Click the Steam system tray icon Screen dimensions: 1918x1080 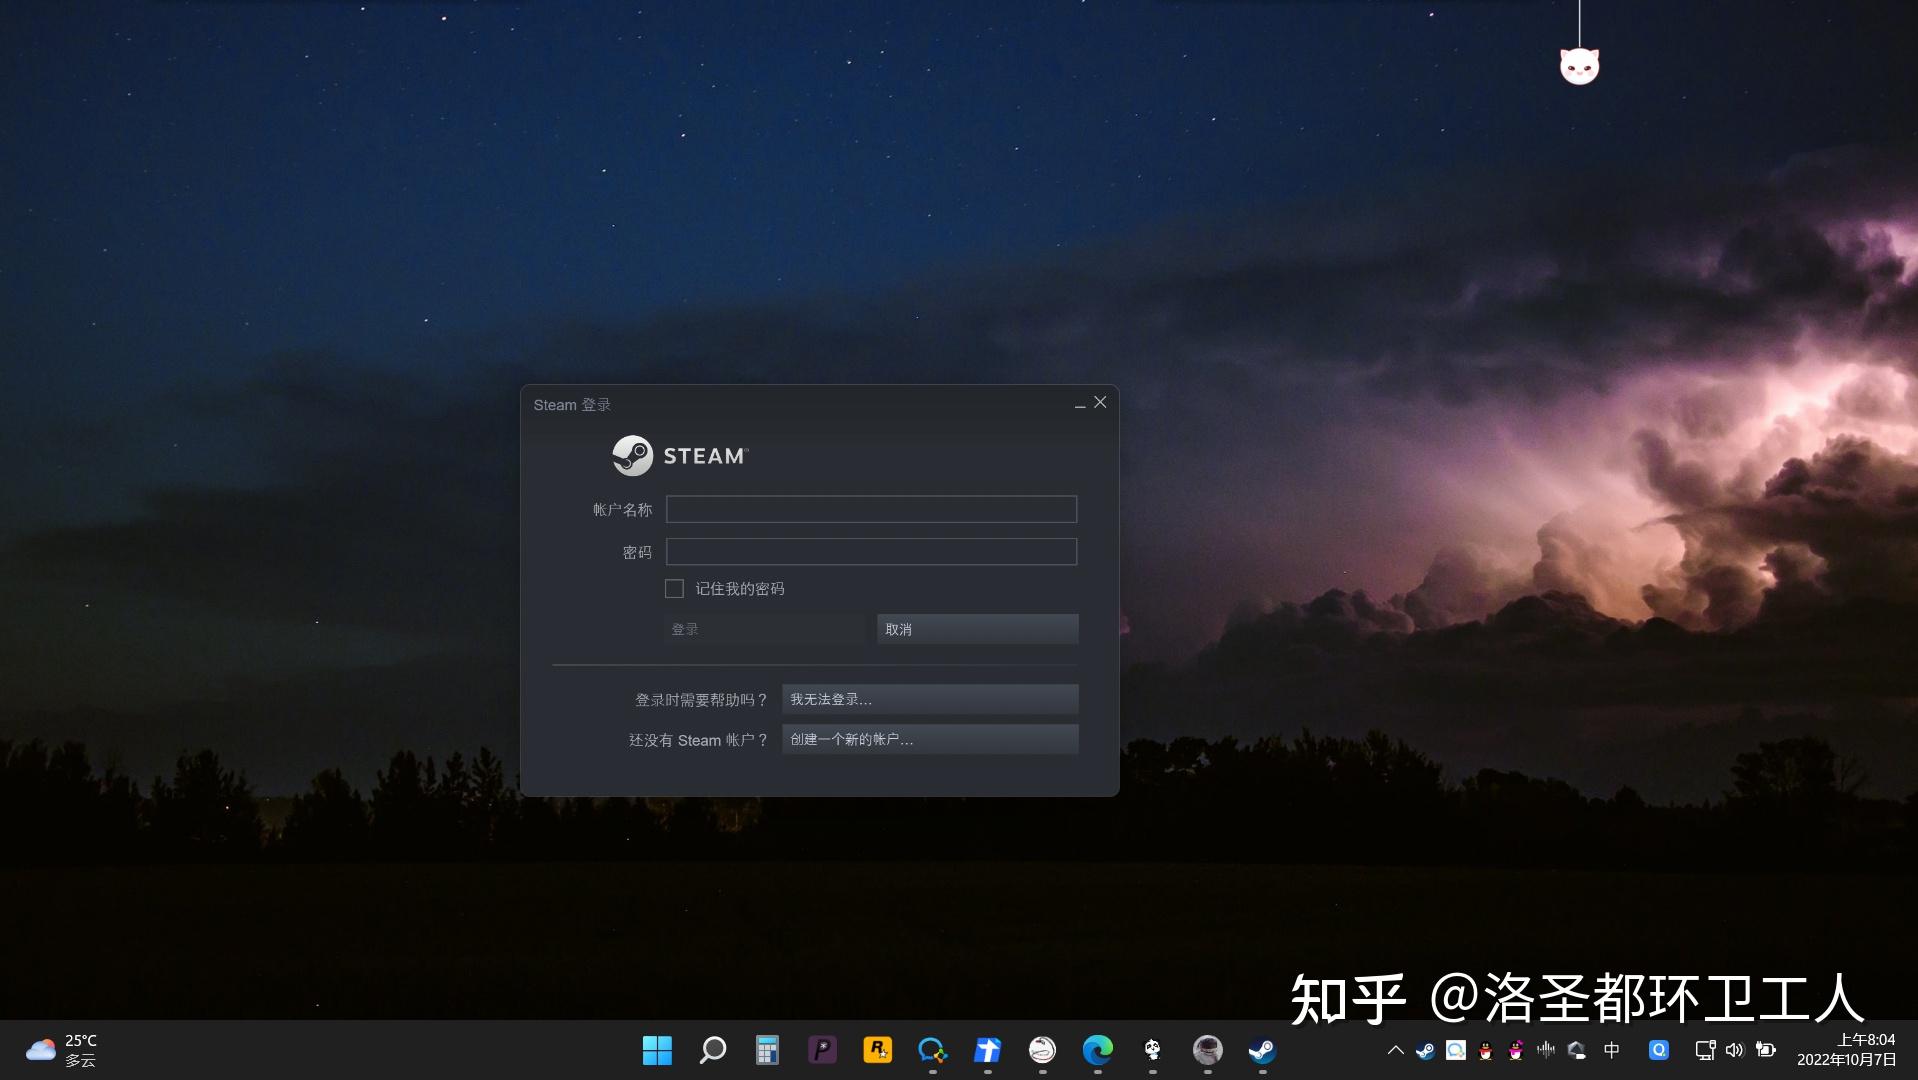coord(1425,1050)
